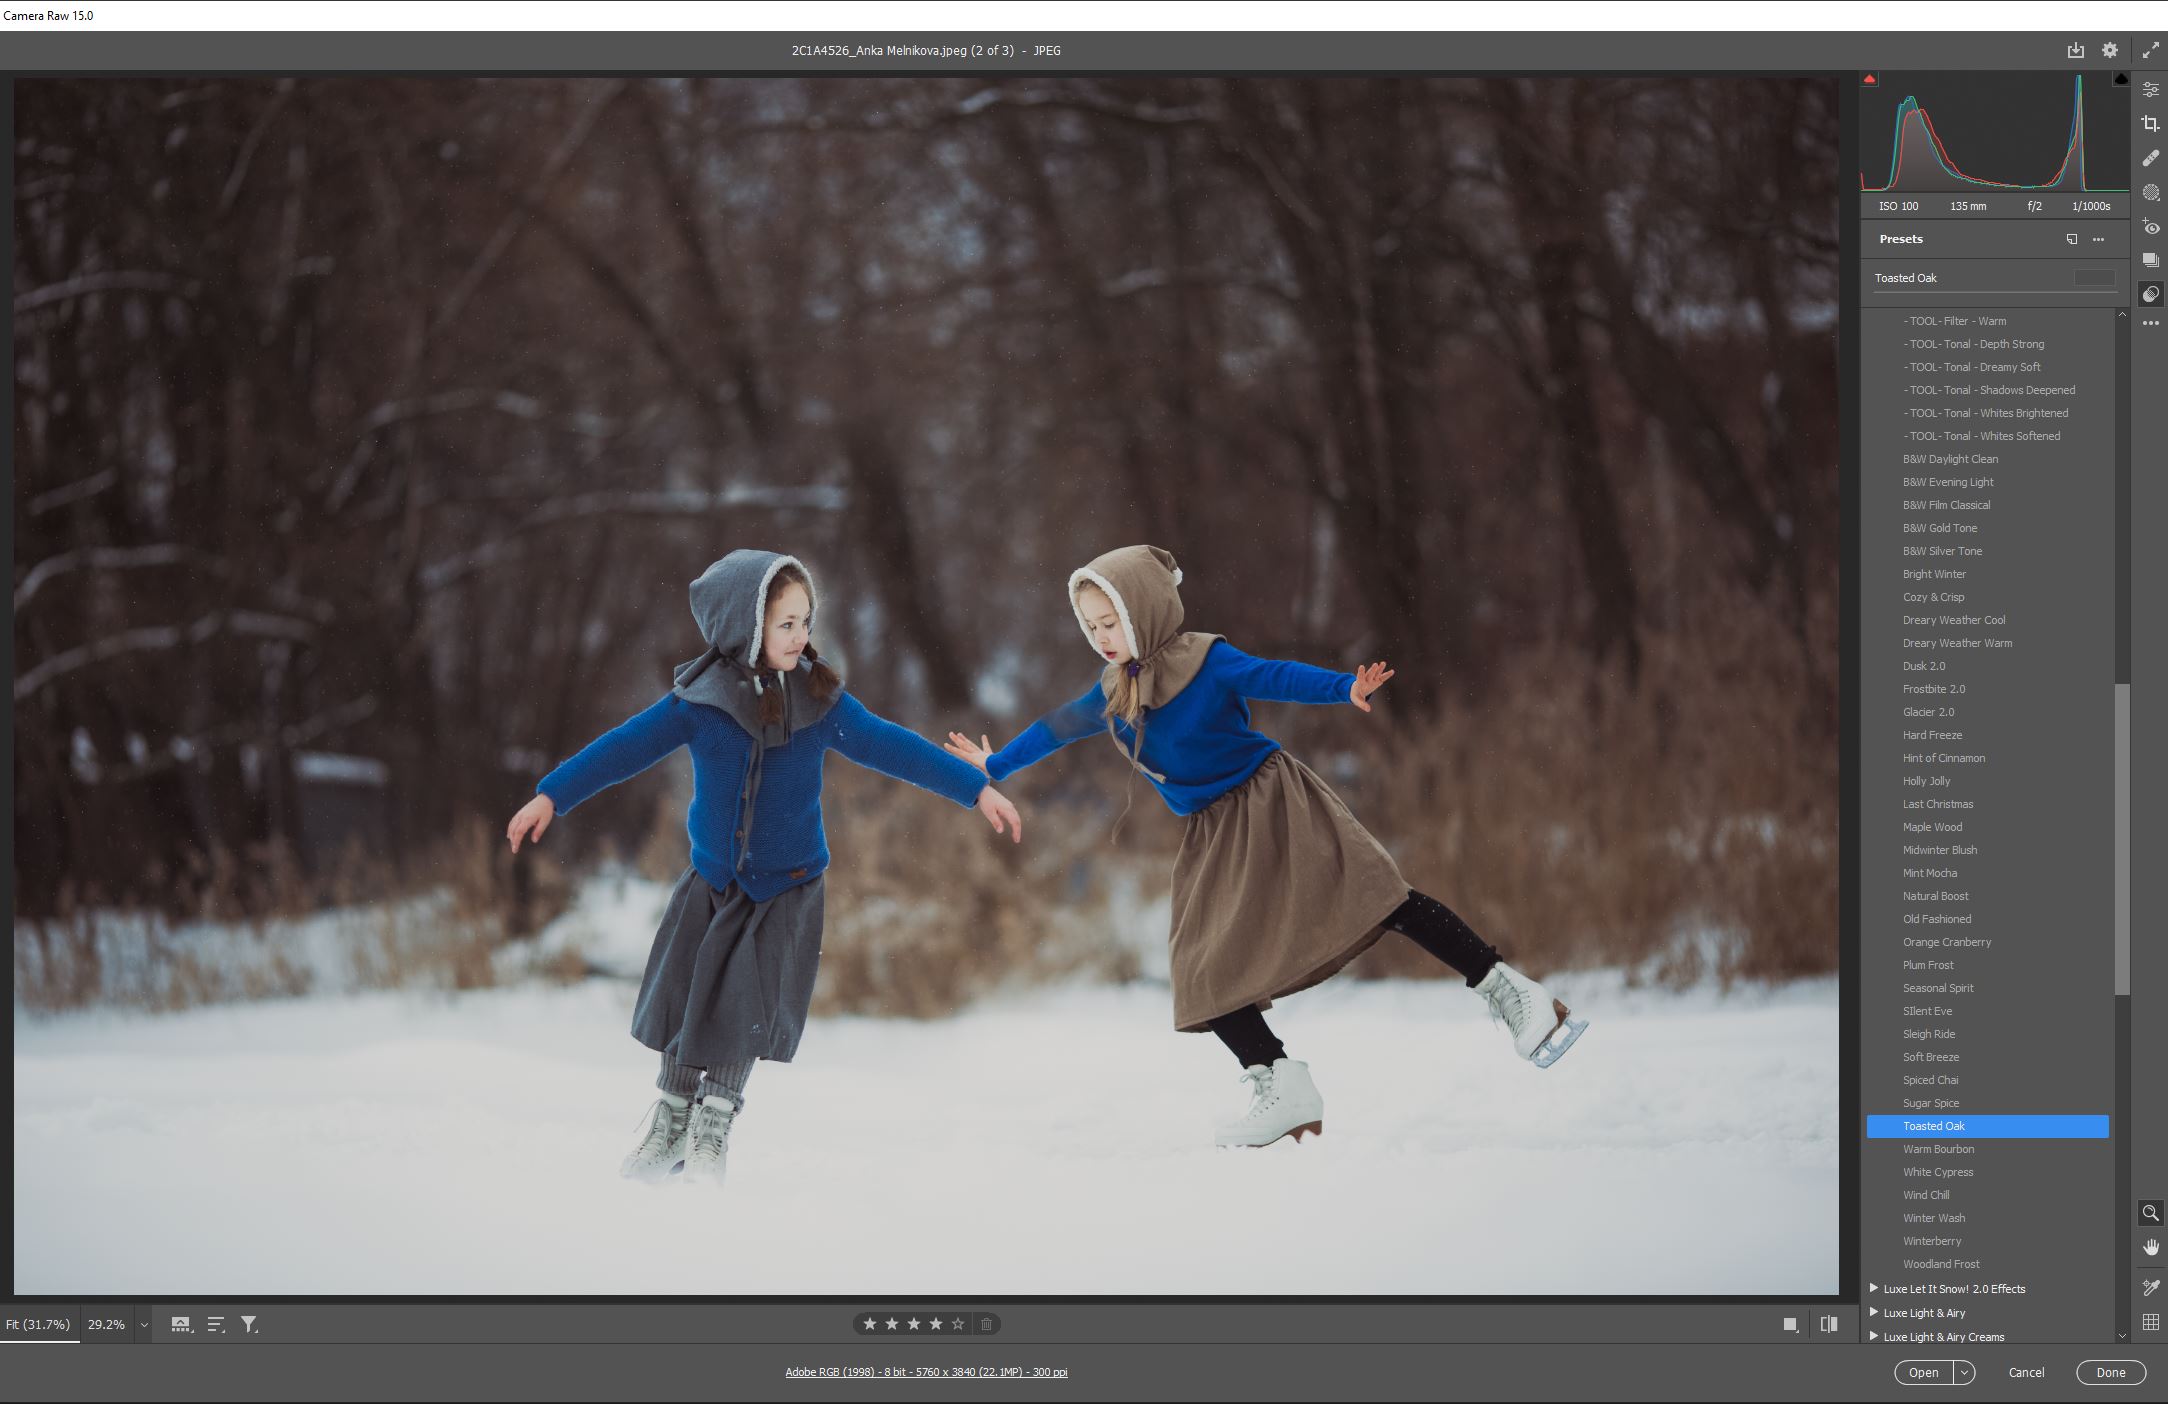Toggle the highlight clipping warning
2168x1404 pixels.
[2120, 79]
